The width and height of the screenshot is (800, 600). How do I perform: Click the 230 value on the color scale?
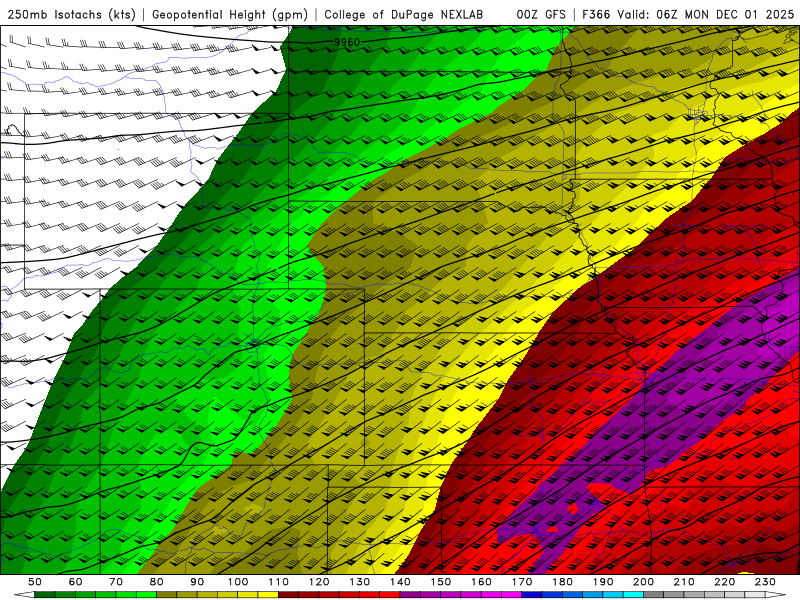coord(765,582)
